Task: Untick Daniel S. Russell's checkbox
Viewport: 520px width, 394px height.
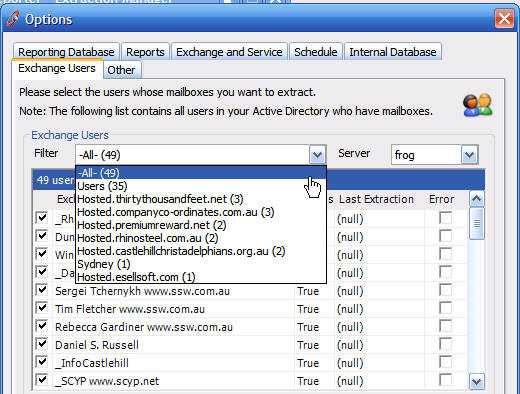Action: click(x=42, y=343)
